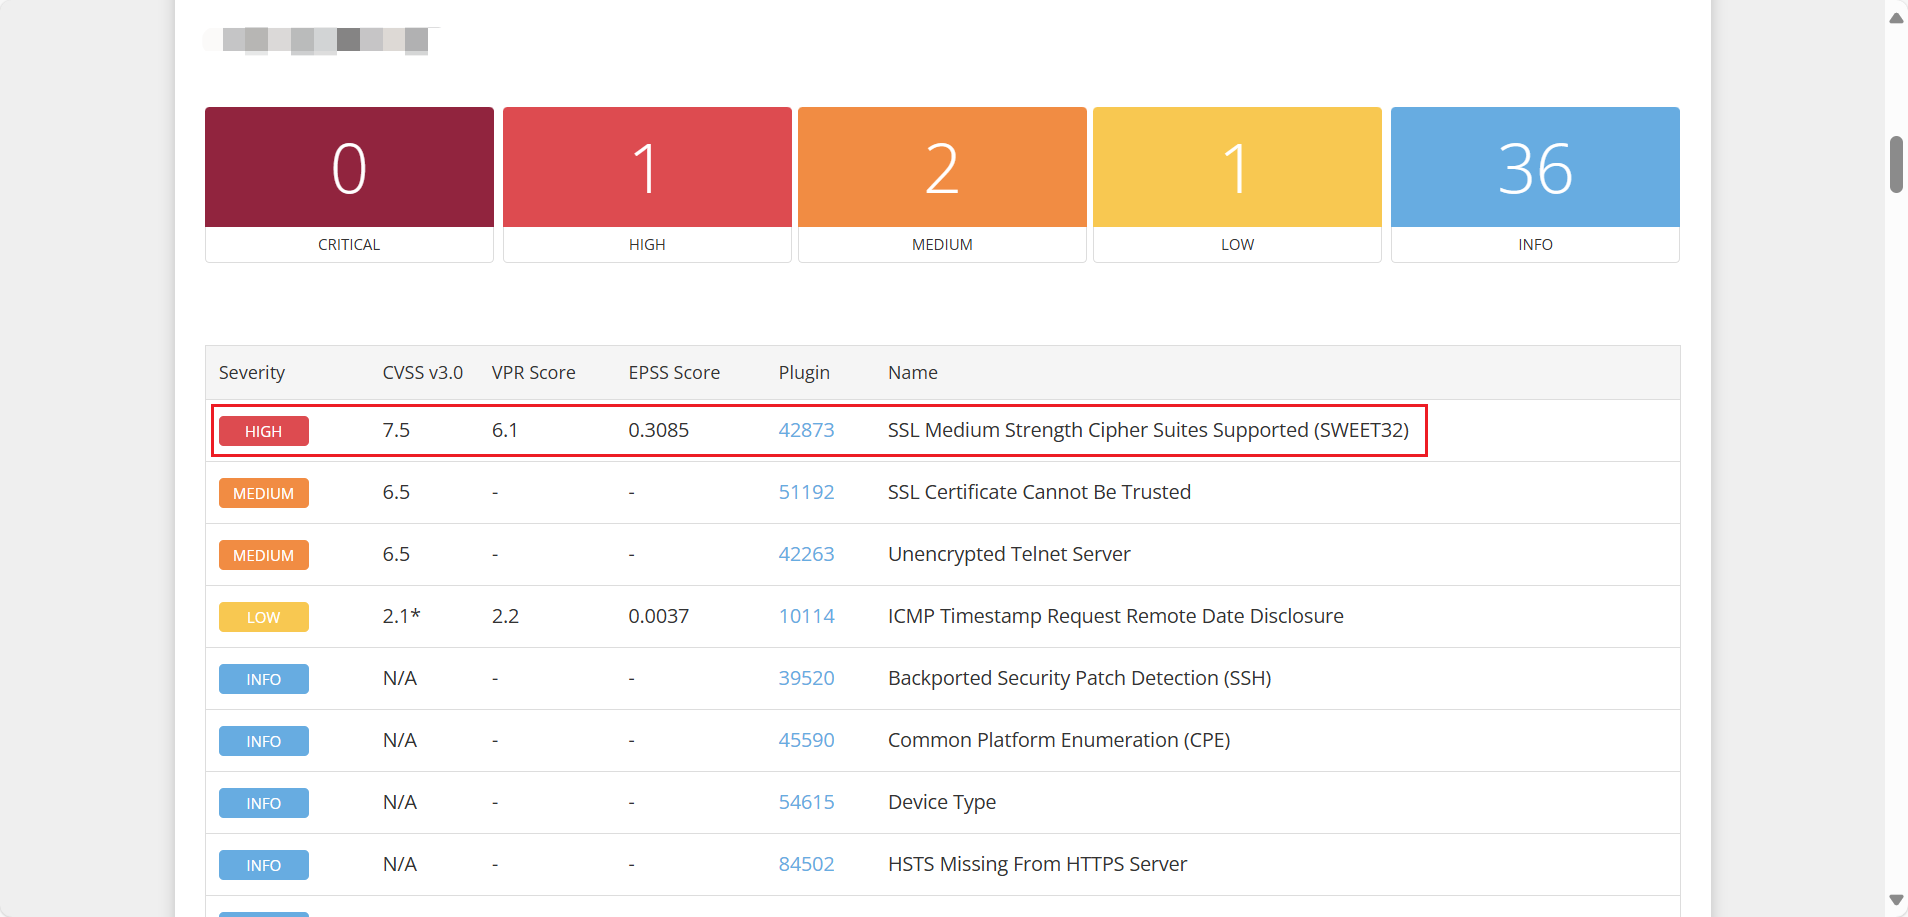
Task: Click the Info tile showing 36
Action: 1535,168
